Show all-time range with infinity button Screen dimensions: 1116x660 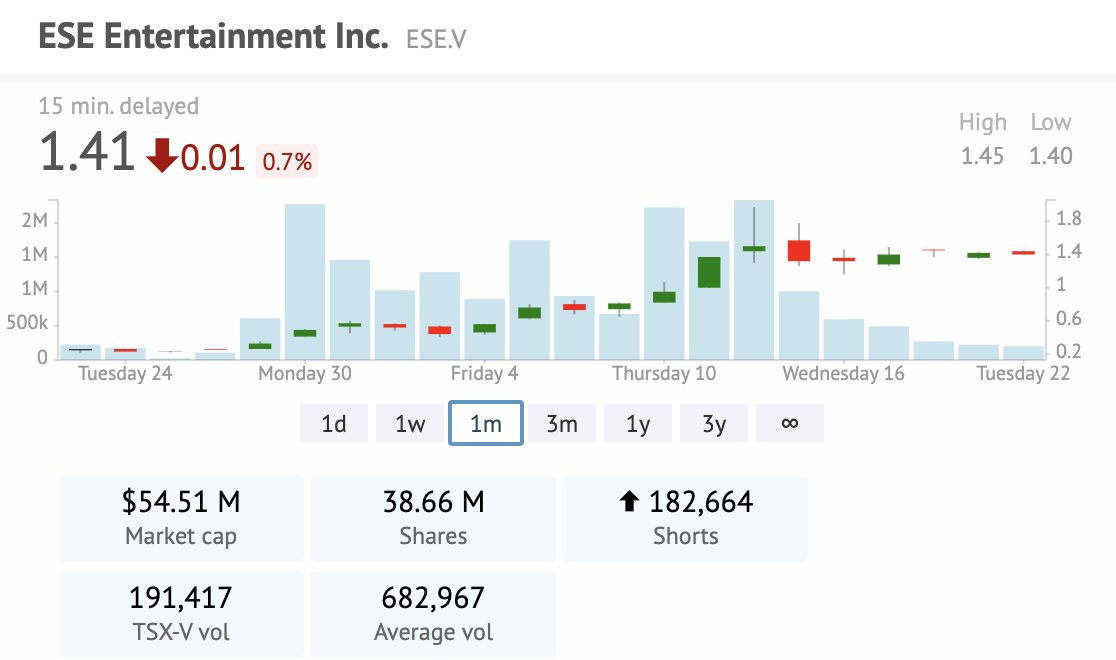point(790,424)
